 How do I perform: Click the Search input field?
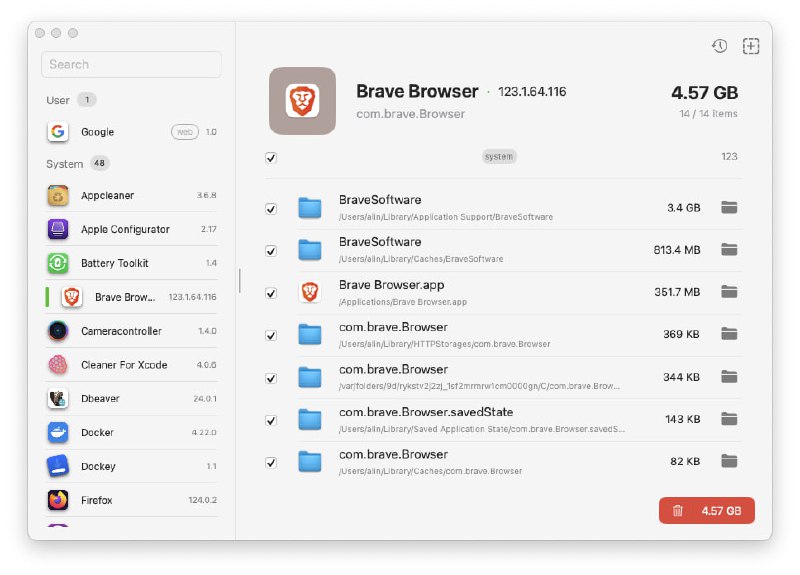[131, 64]
